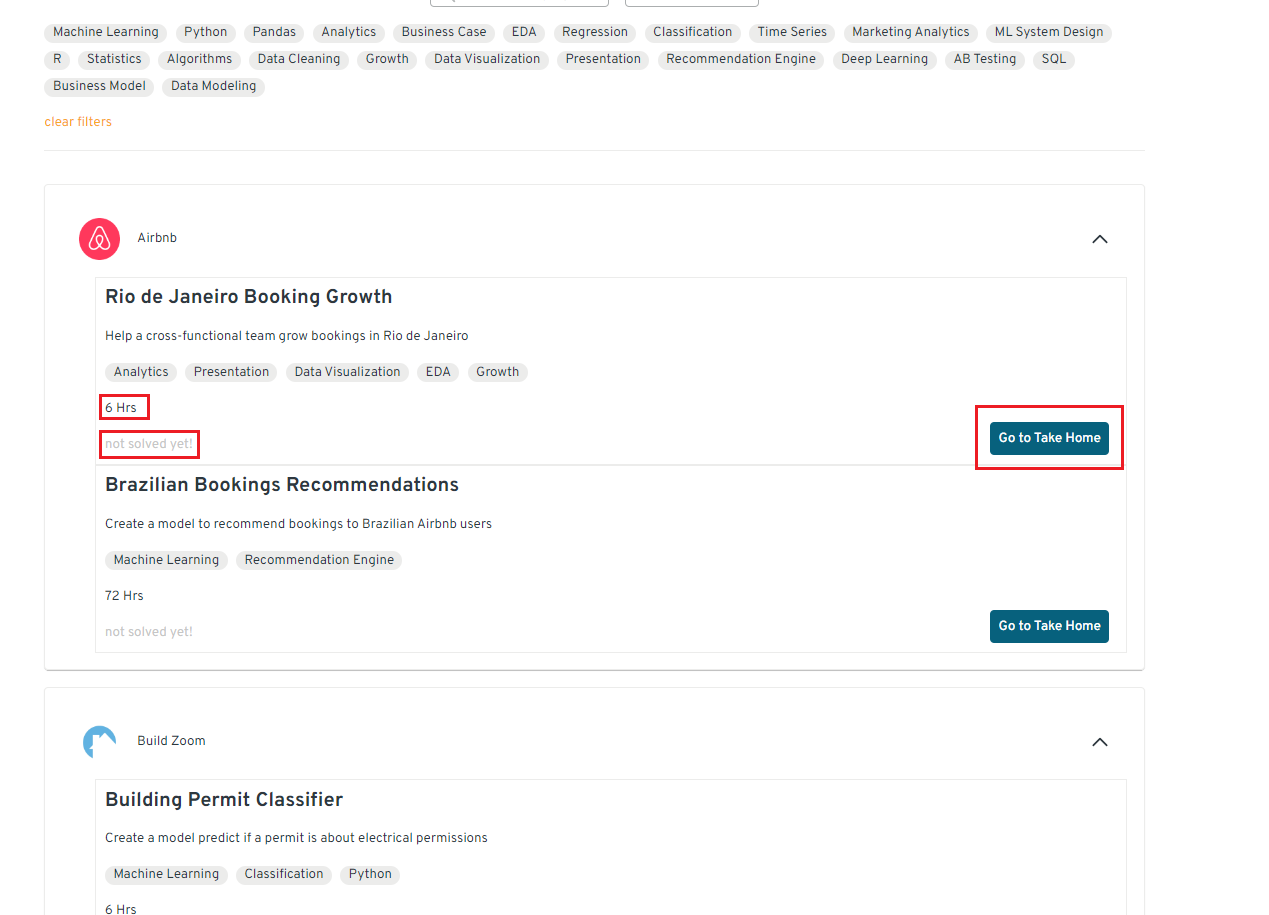Select the AB Testing filter tag
The width and height of the screenshot is (1269, 915).
[984, 59]
